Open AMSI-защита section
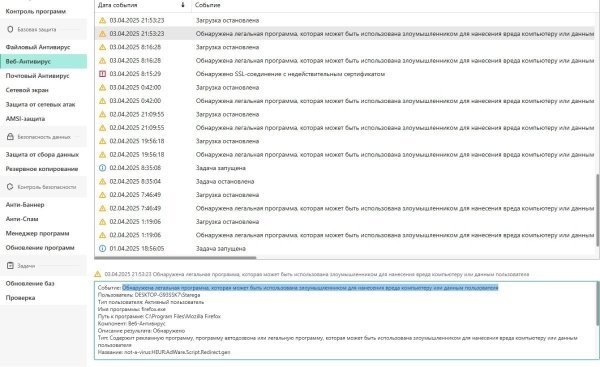Image resolution: width=600 pixels, height=367 pixels. point(25,119)
